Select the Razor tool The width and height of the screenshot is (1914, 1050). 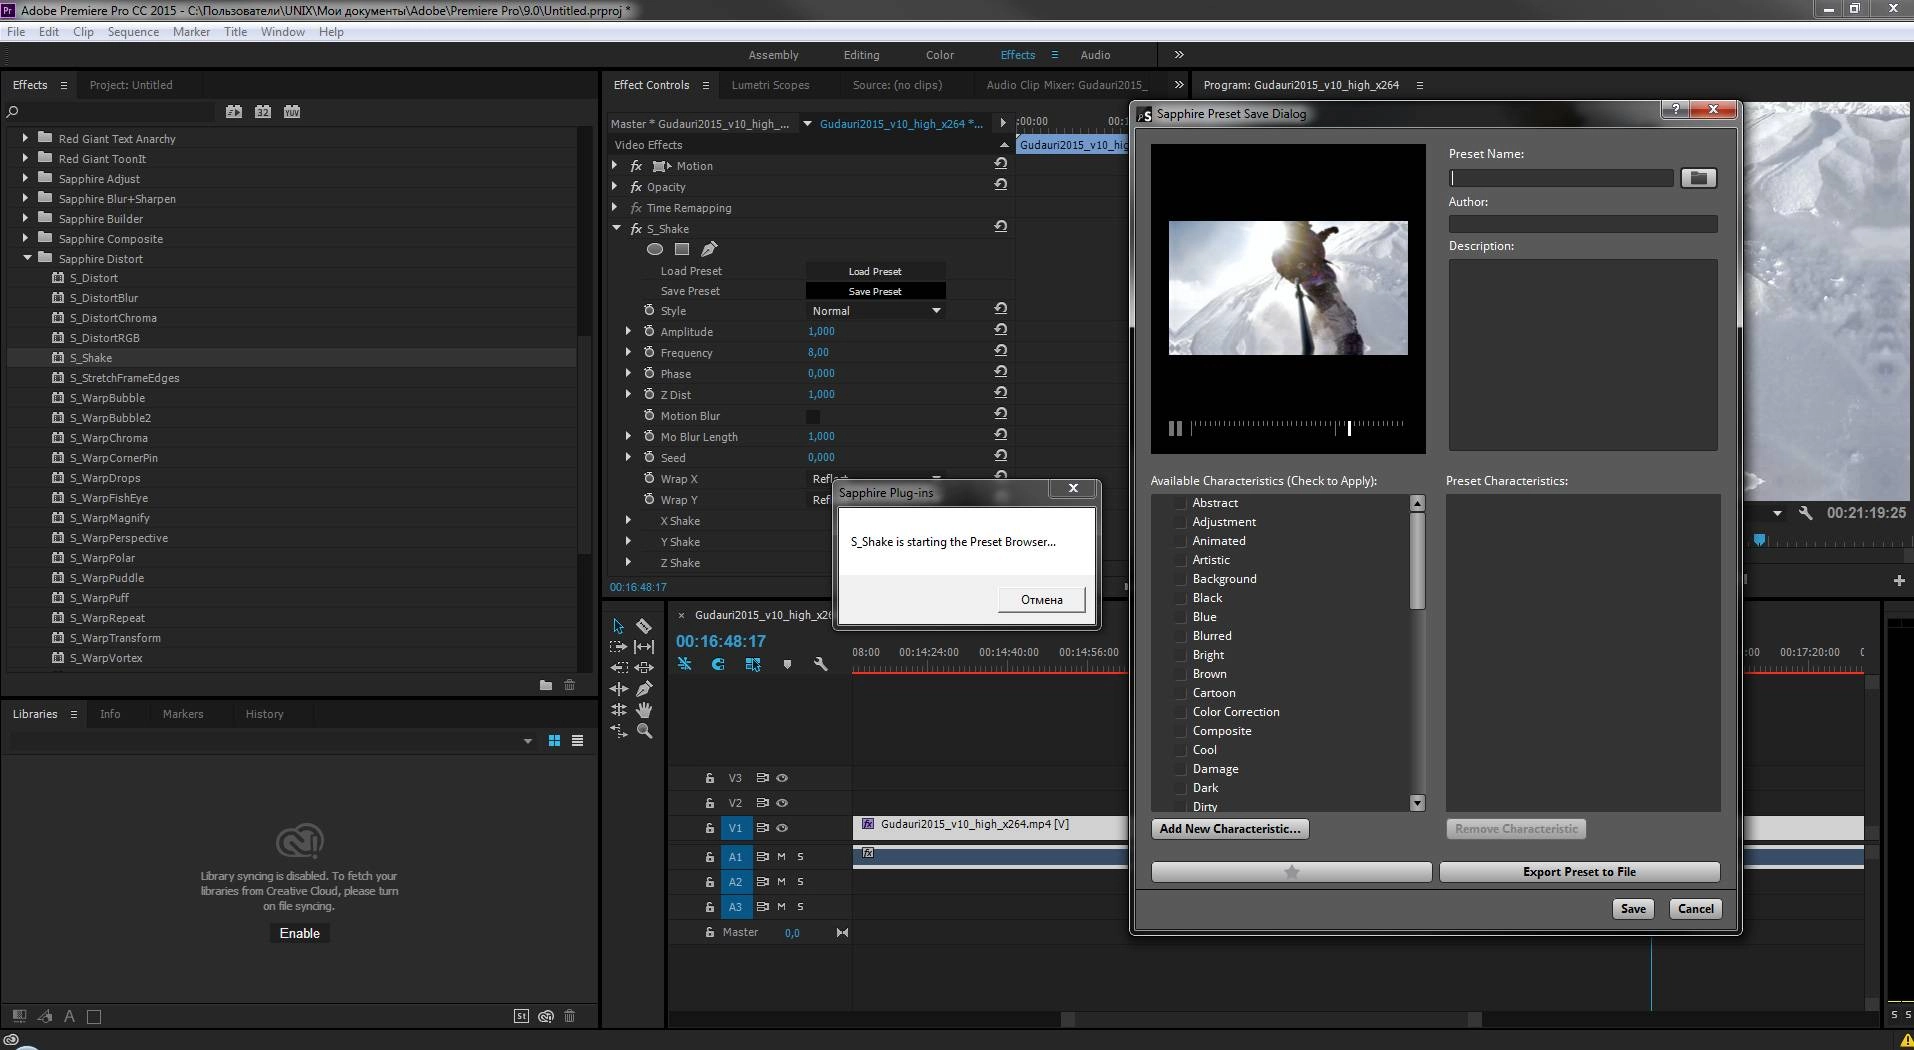pos(644,626)
